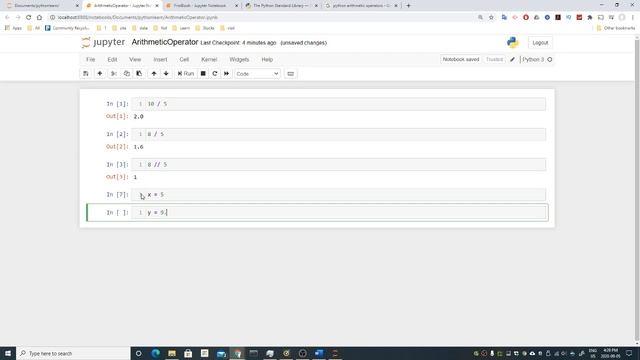Open the Widgets menu
640x360 pixels.
click(239, 60)
